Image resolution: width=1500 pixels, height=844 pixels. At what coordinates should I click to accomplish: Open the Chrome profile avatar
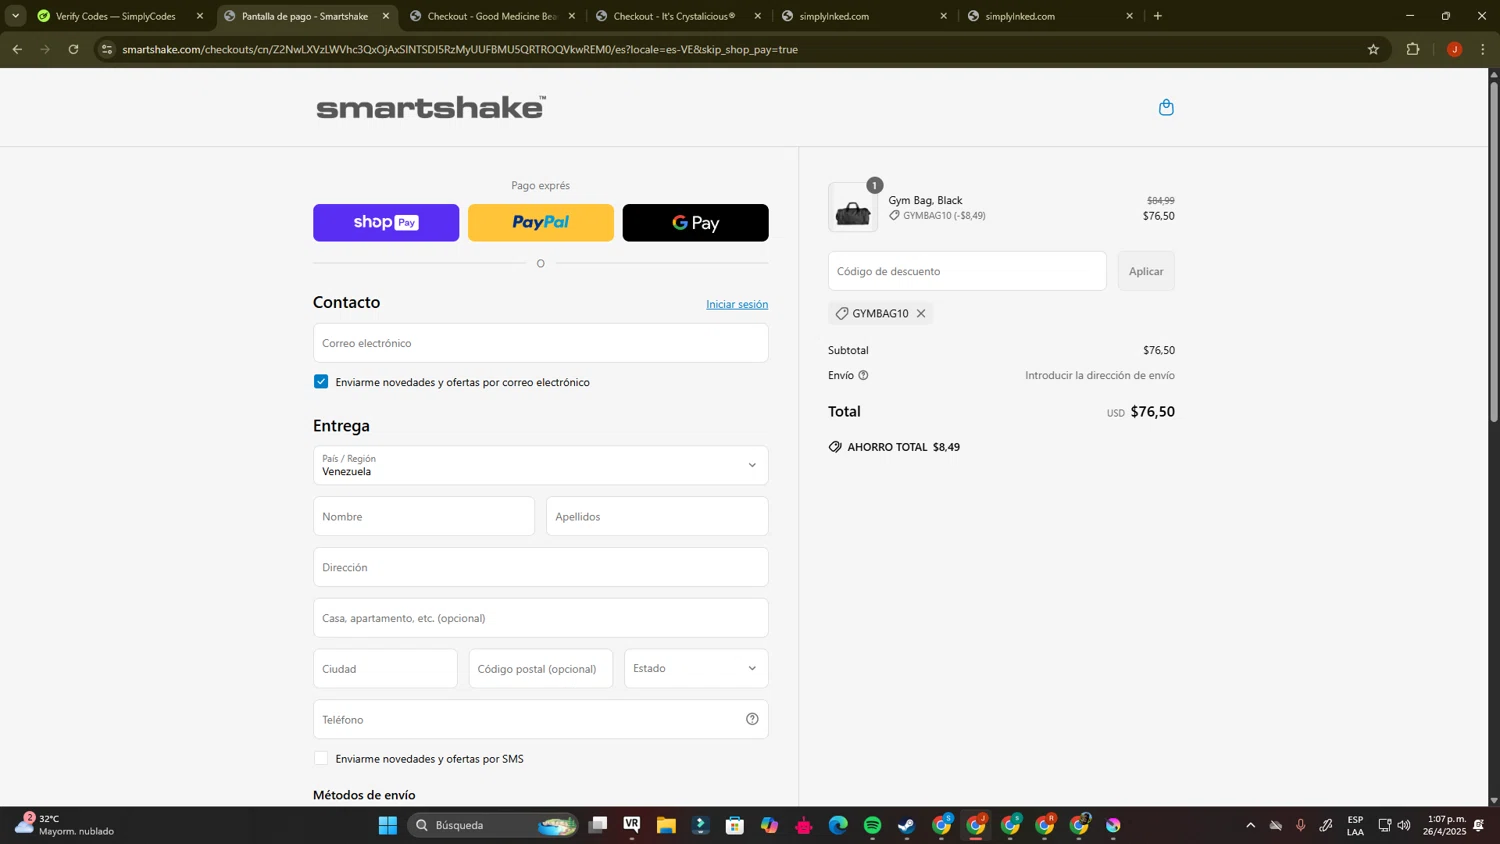click(1454, 49)
